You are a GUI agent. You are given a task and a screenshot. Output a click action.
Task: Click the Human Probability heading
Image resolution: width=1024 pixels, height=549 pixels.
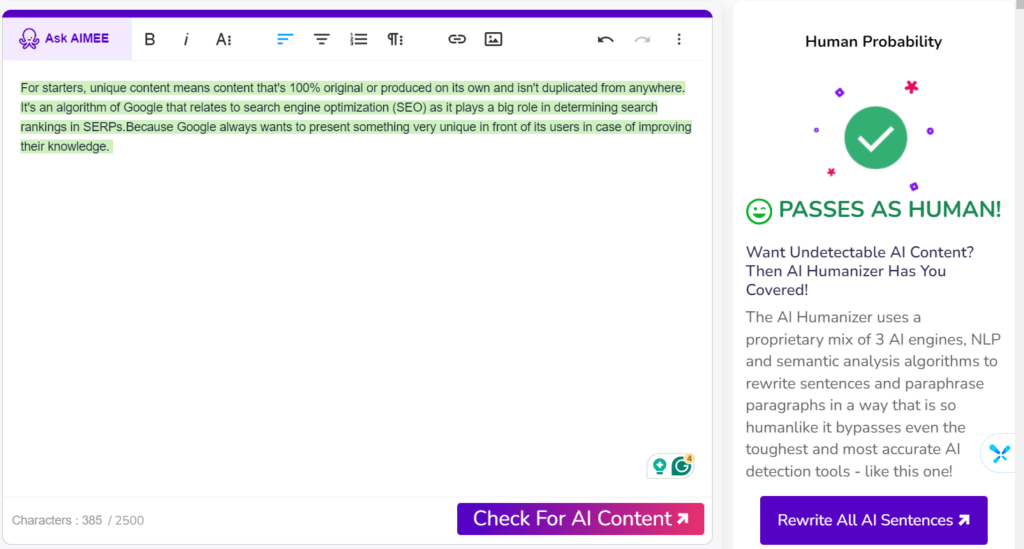click(873, 42)
